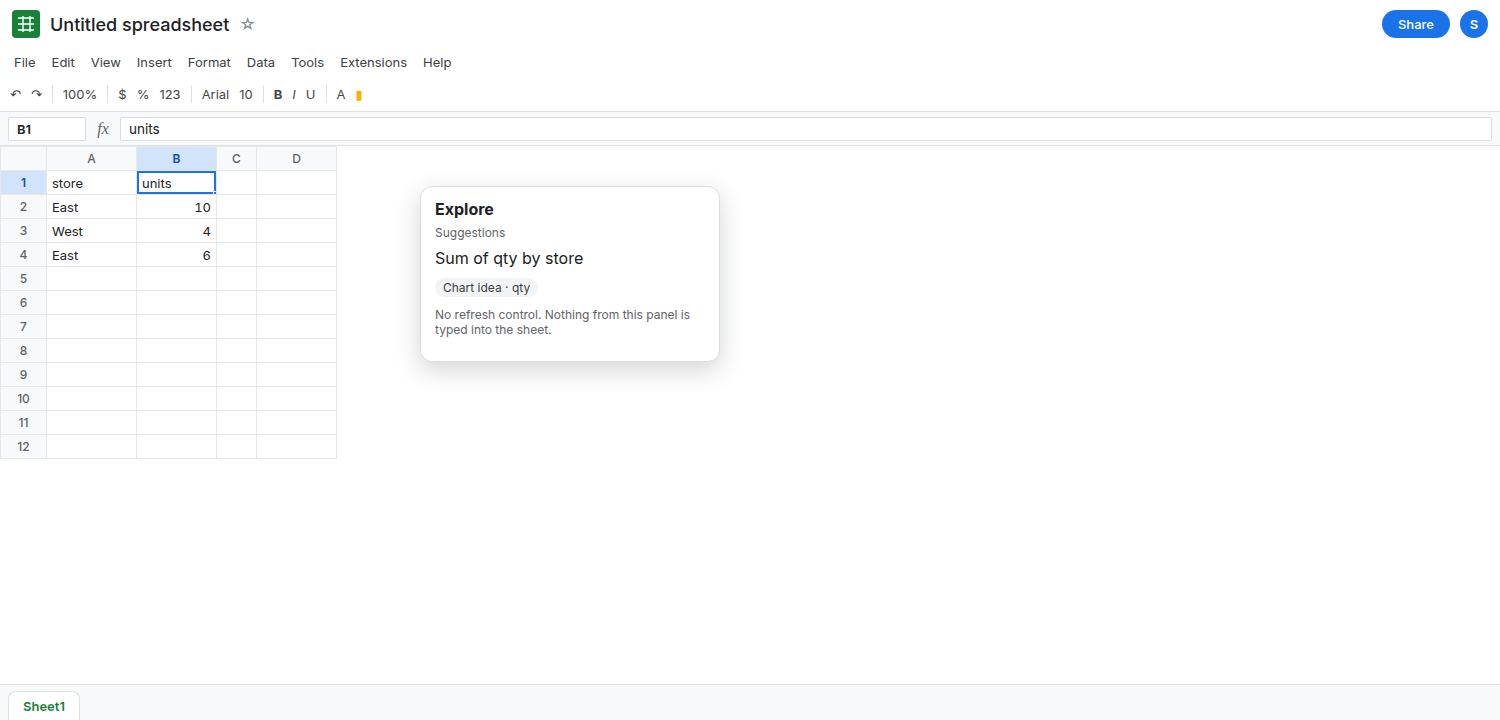Image resolution: width=1500 pixels, height=720 pixels.
Task: Open the View menu
Action: pos(106,62)
